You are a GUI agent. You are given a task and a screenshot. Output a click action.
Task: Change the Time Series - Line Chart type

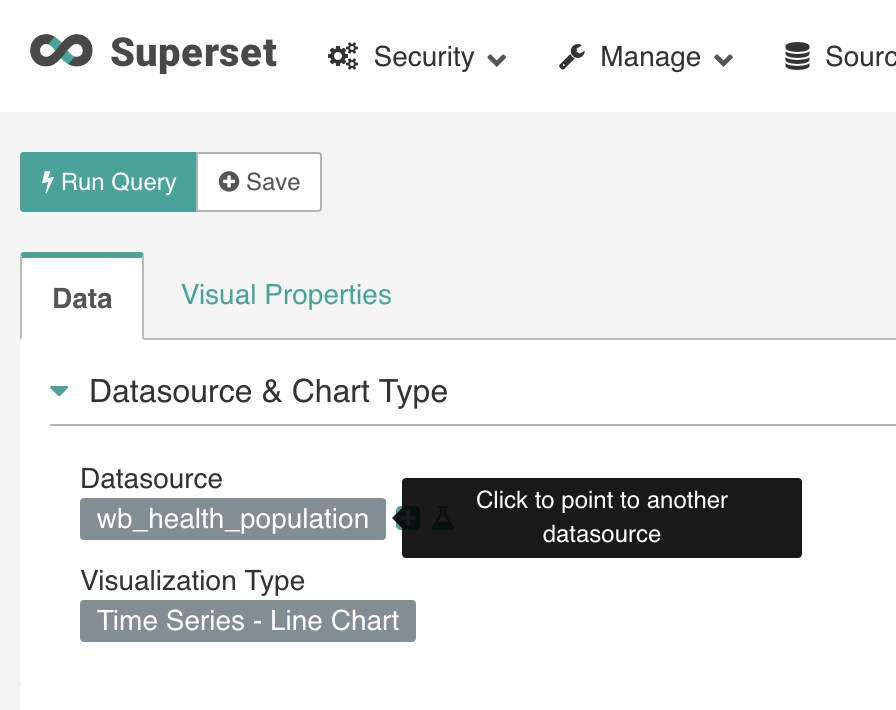248,620
